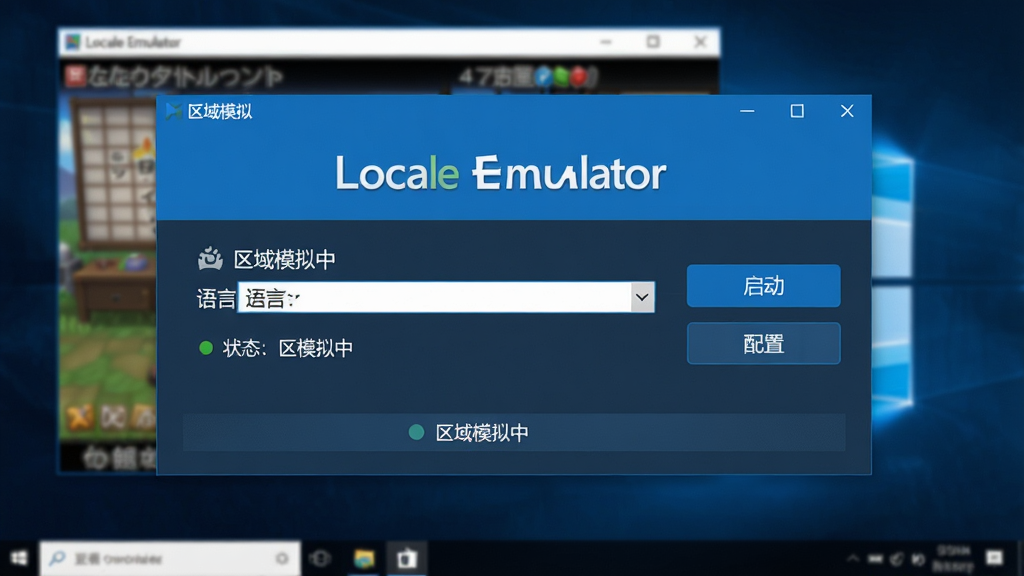Minimize the 区域模拟 window
Screen dimensions: 1024x576
(747, 111)
